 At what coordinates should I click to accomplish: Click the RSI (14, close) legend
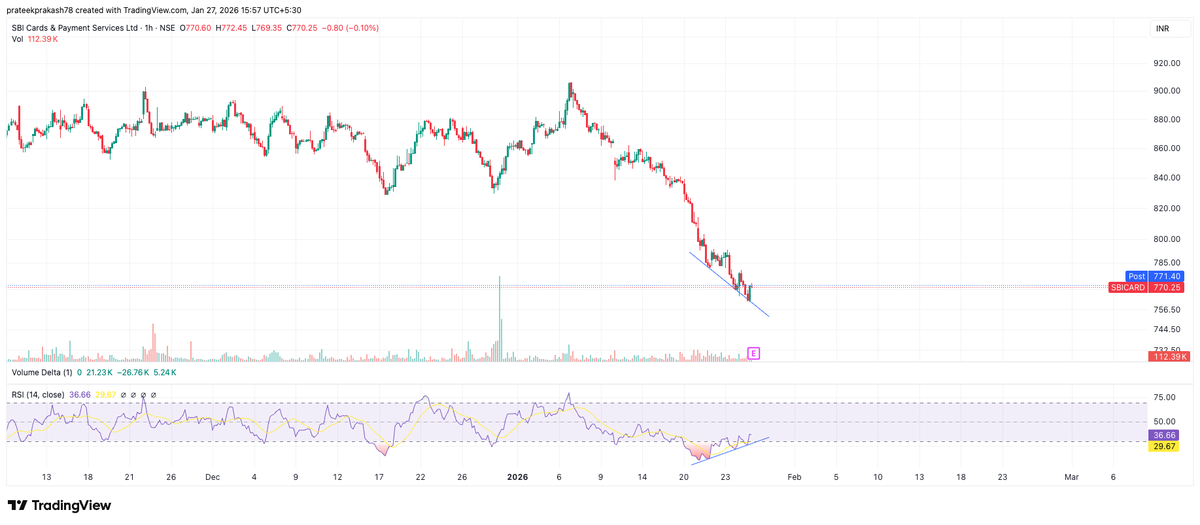click(x=38, y=395)
